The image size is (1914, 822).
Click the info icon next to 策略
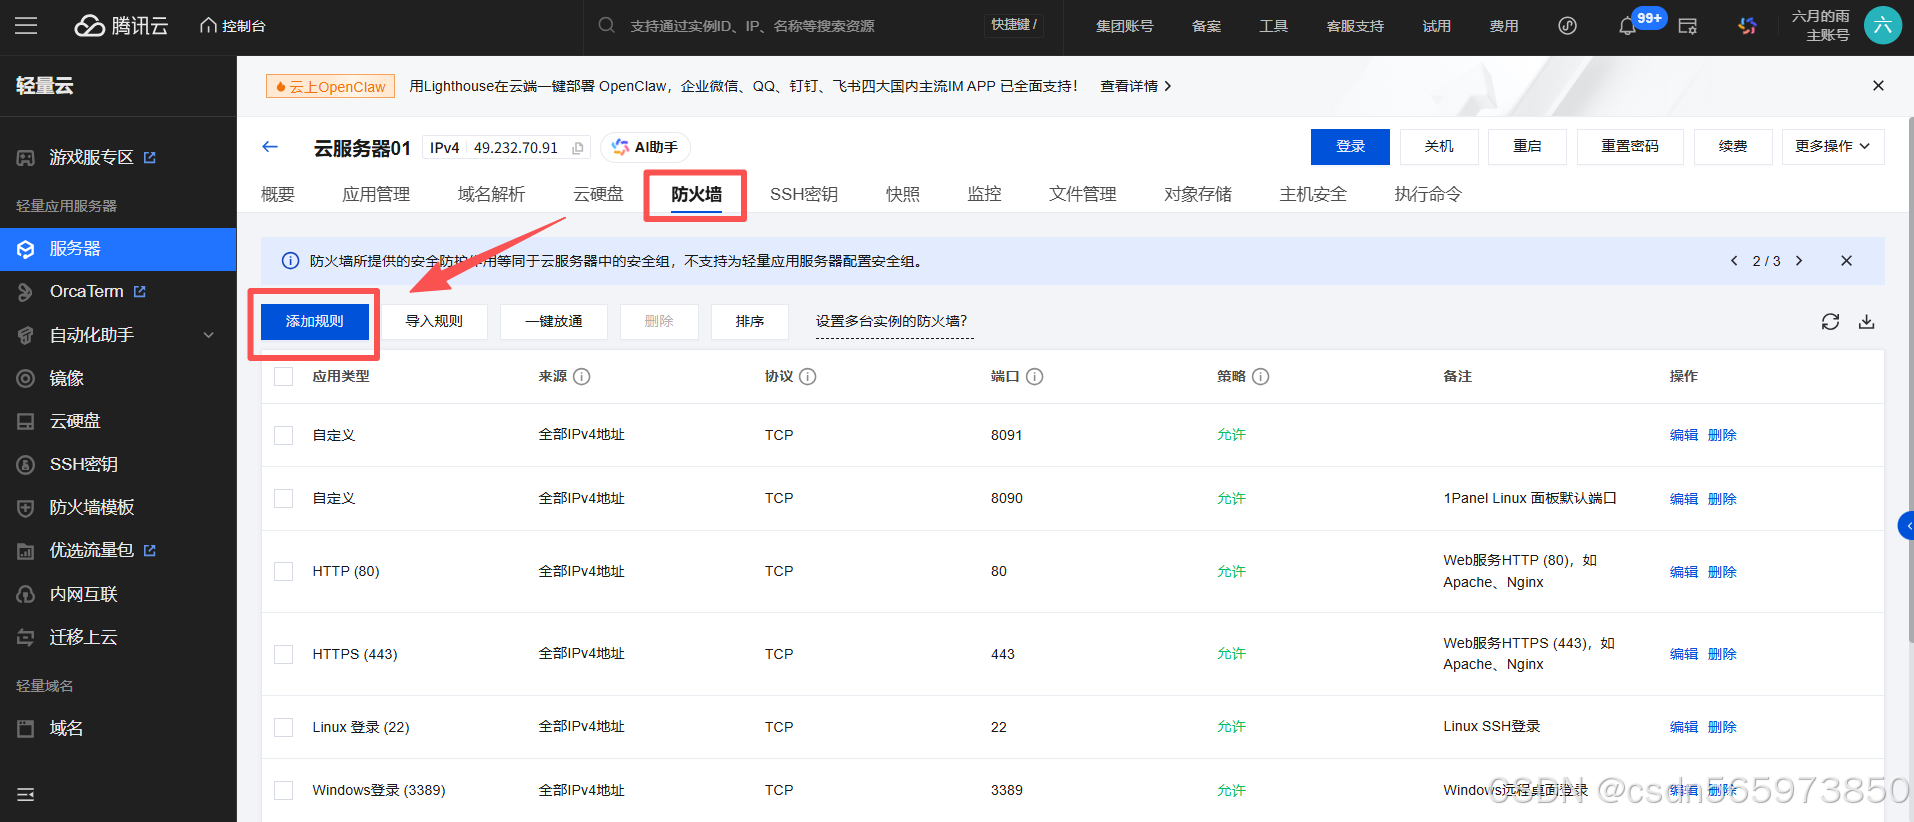coord(1261,376)
